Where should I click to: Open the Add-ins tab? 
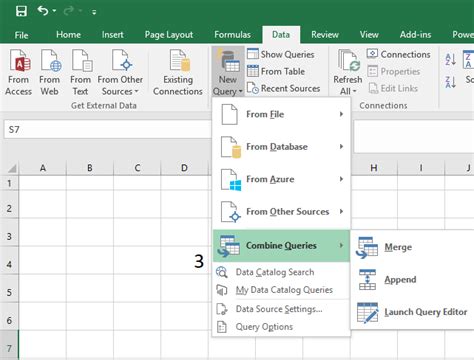point(415,35)
